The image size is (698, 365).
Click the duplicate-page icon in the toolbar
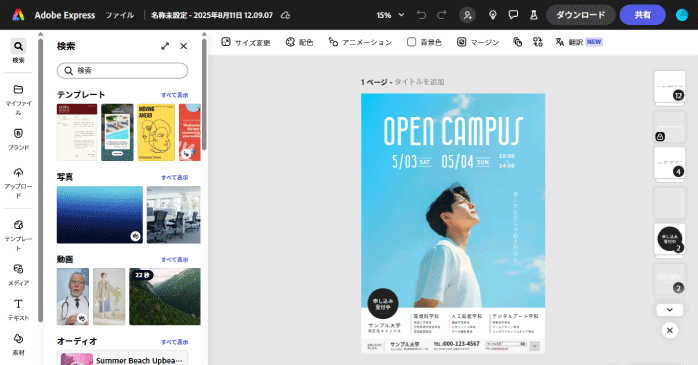click(517, 42)
